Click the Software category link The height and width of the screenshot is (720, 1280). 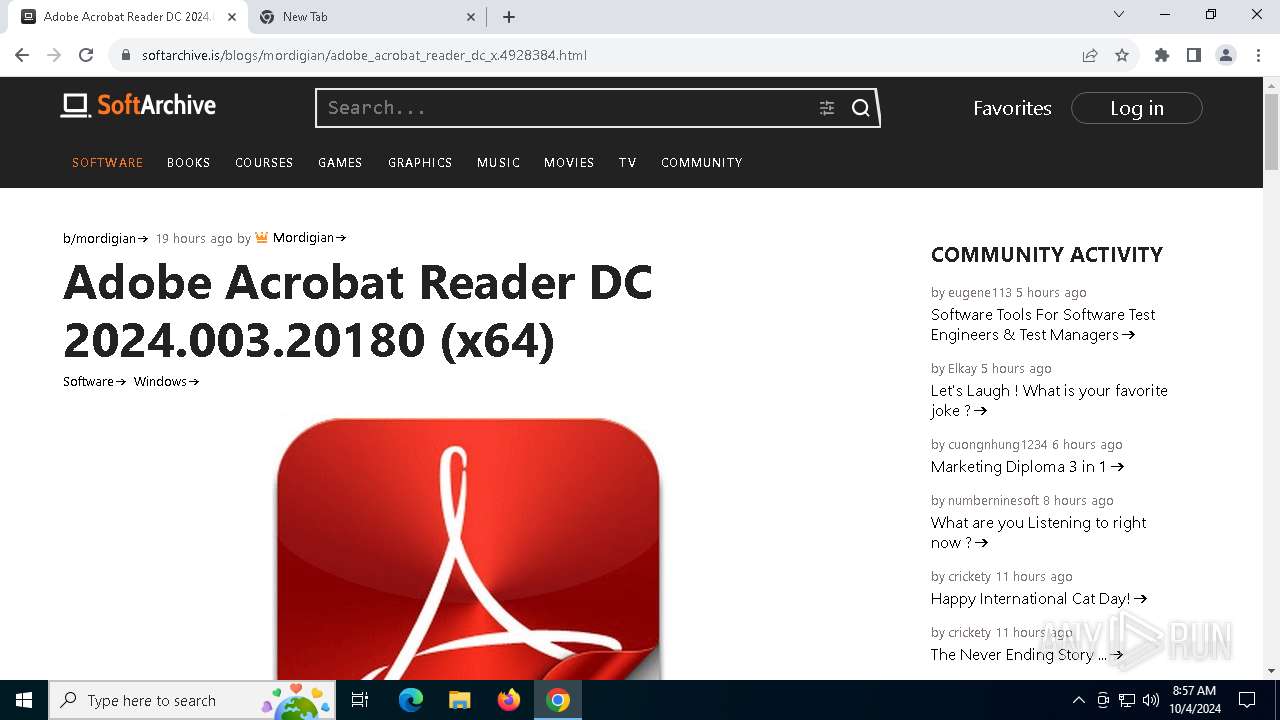(x=94, y=381)
